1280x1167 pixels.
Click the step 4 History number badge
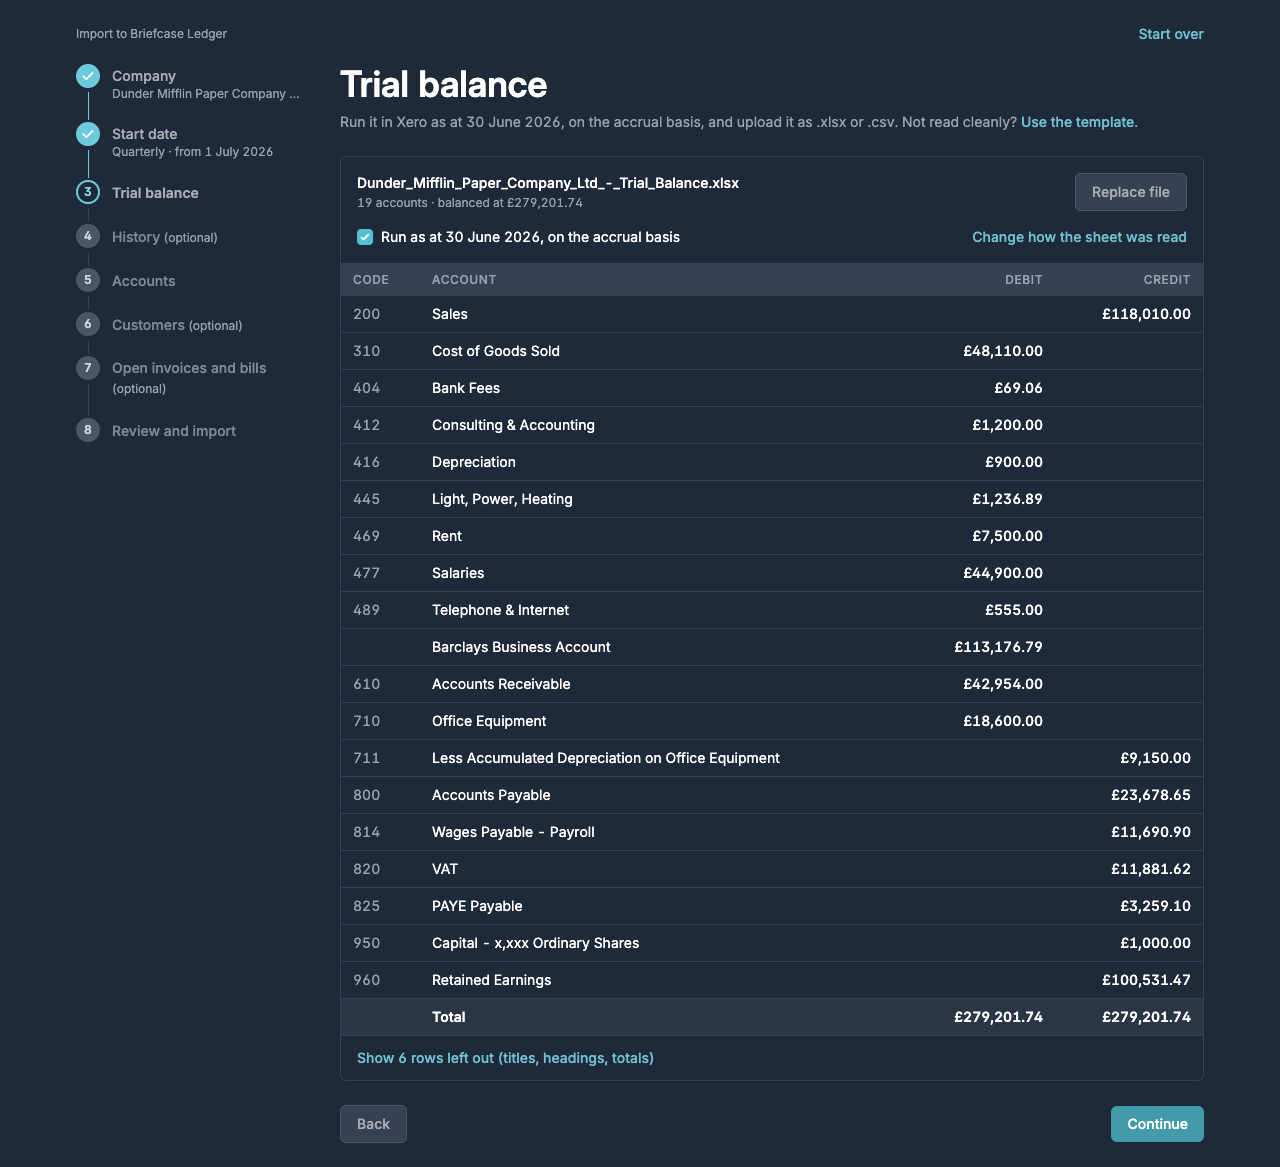(x=88, y=236)
